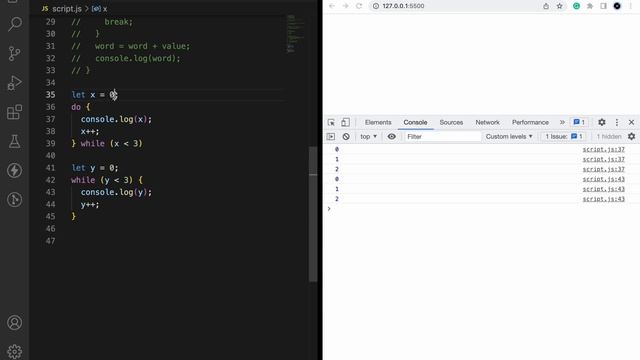This screenshot has width=640, height=360.
Task: Click the browser forward arrow
Action: tap(345, 6)
